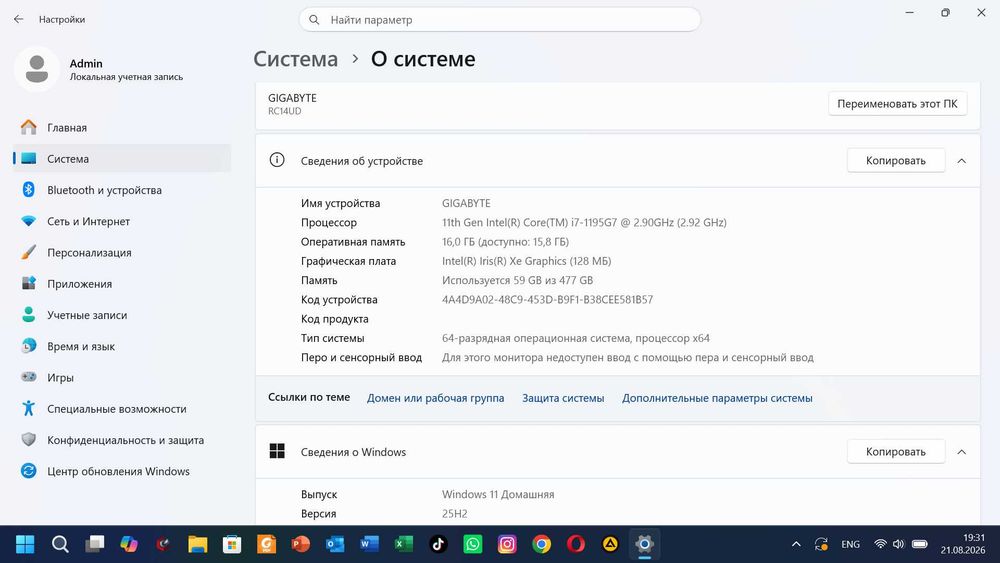Screen dimensions: 1000x563
Task: Click the Wi-Fi icon in the system tray
Action: click(880, 544)
